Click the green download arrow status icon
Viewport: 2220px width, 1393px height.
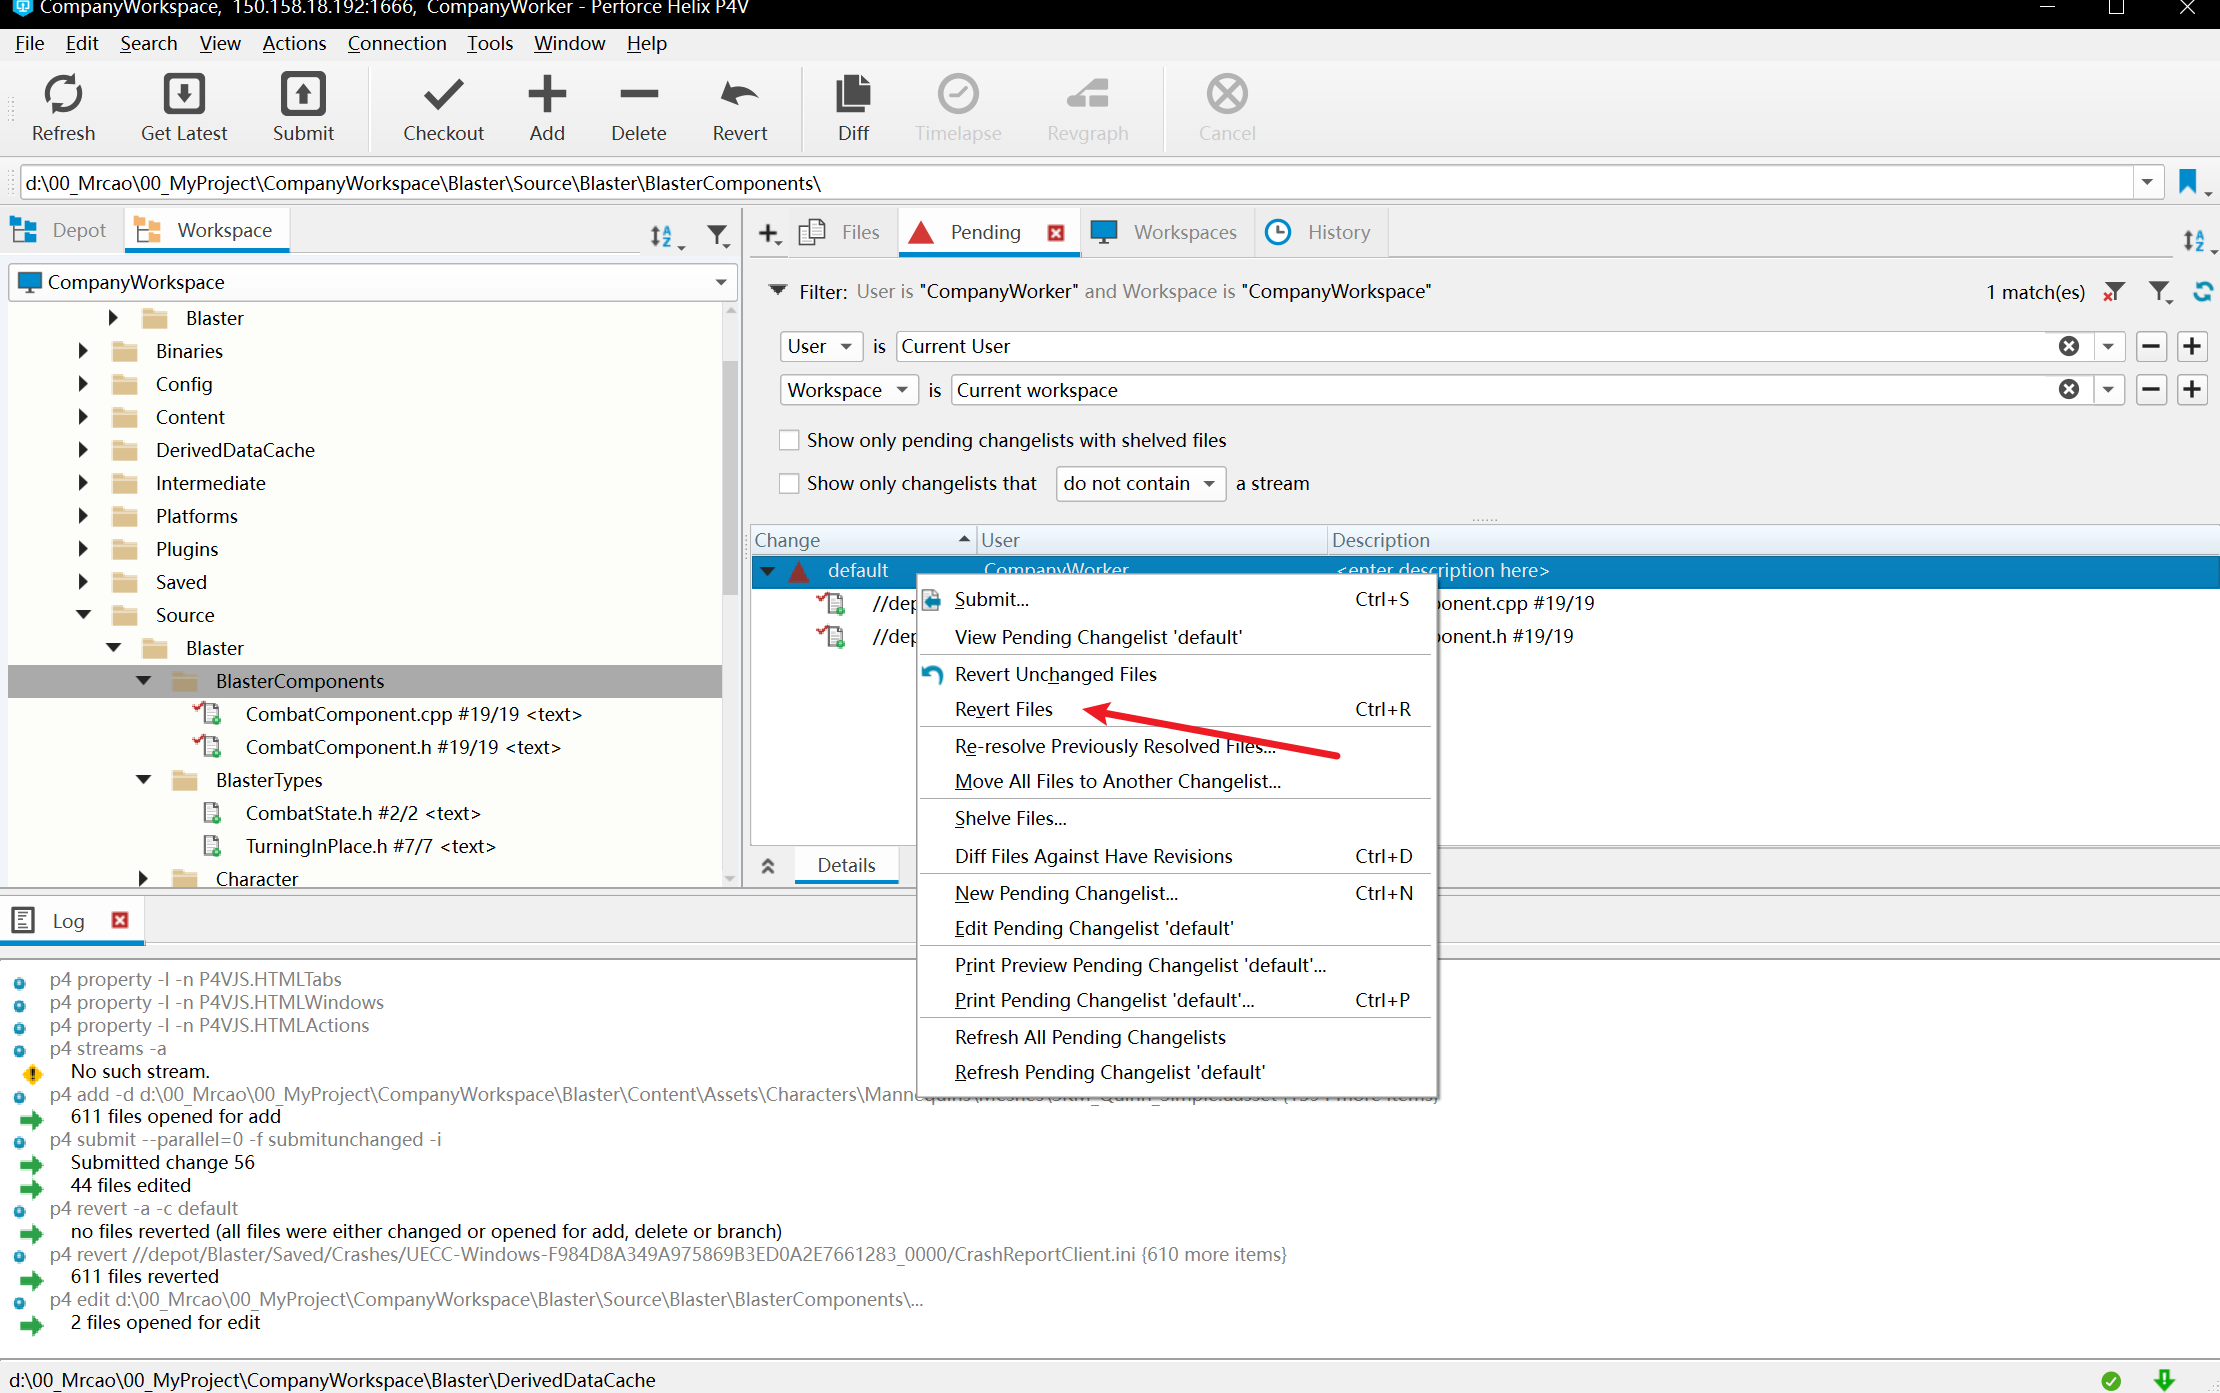point(2165,1381)
